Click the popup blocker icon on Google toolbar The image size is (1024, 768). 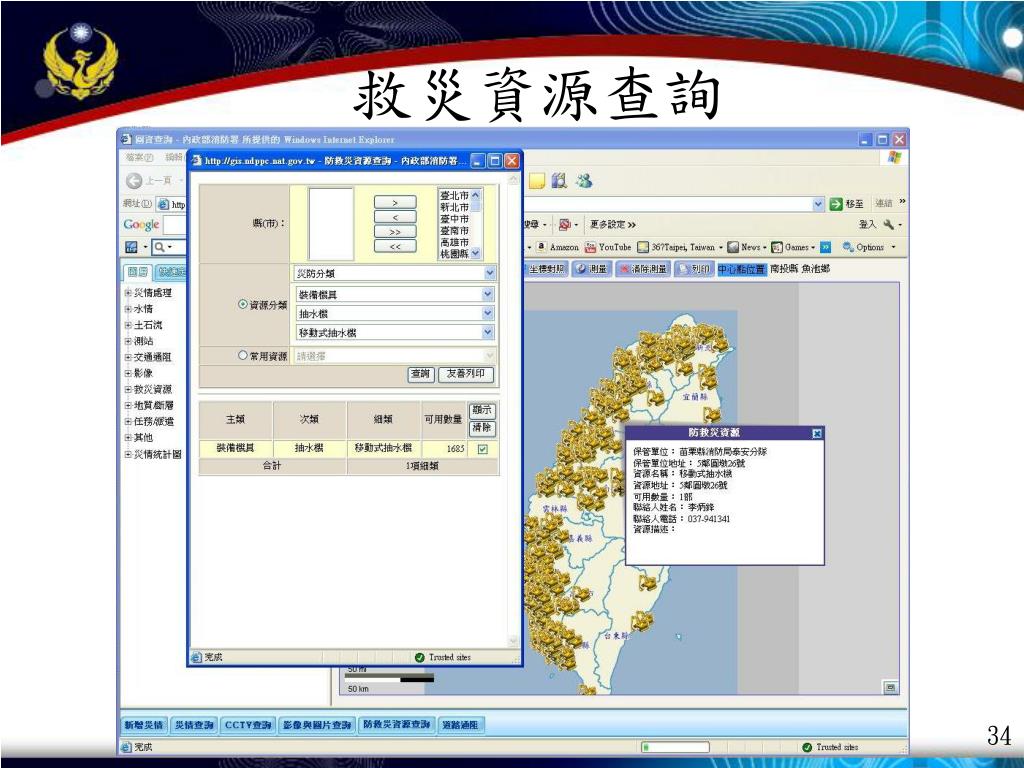click(x=565, y=225)
